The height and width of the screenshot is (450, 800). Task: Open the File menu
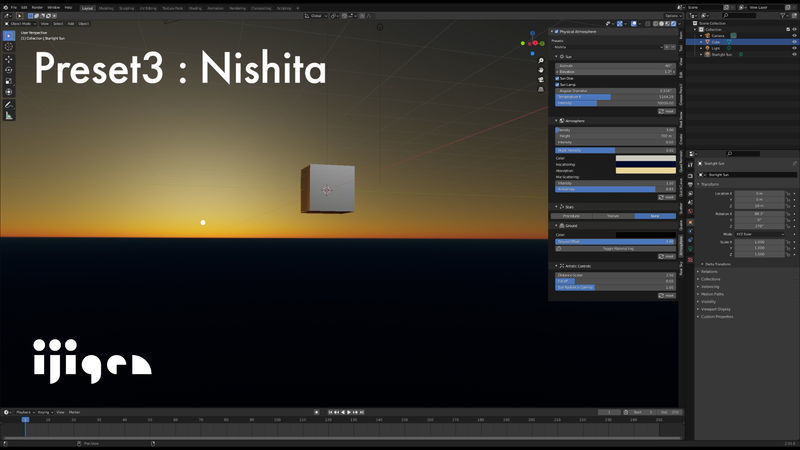[14, 8]
